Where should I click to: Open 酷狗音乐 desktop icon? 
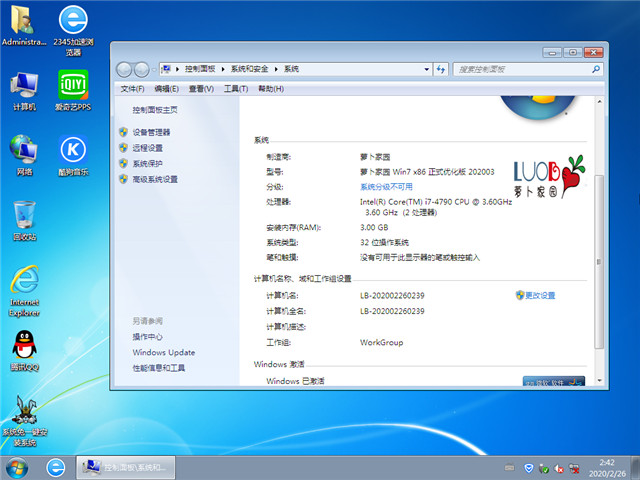[73, 156]
